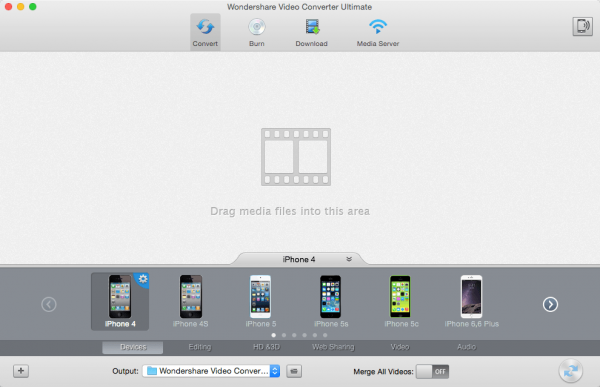Screen dimensions: 600x387
Task: Select the iPhone 6,6 Plus preset
Action: [471, 302]
